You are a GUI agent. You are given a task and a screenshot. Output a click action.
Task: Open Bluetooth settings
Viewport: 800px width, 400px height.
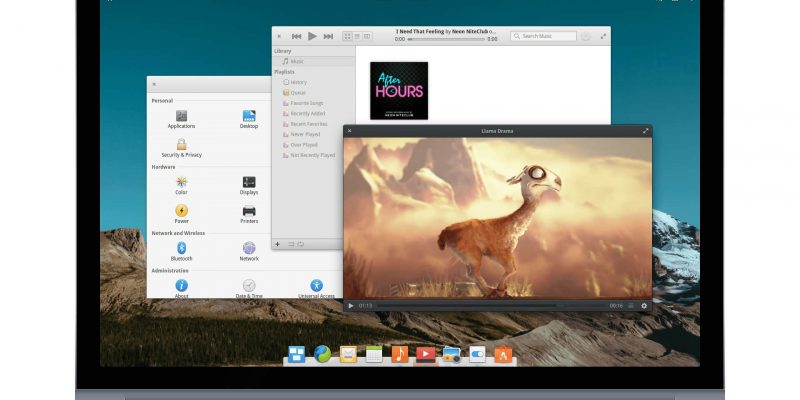point(181,252)
